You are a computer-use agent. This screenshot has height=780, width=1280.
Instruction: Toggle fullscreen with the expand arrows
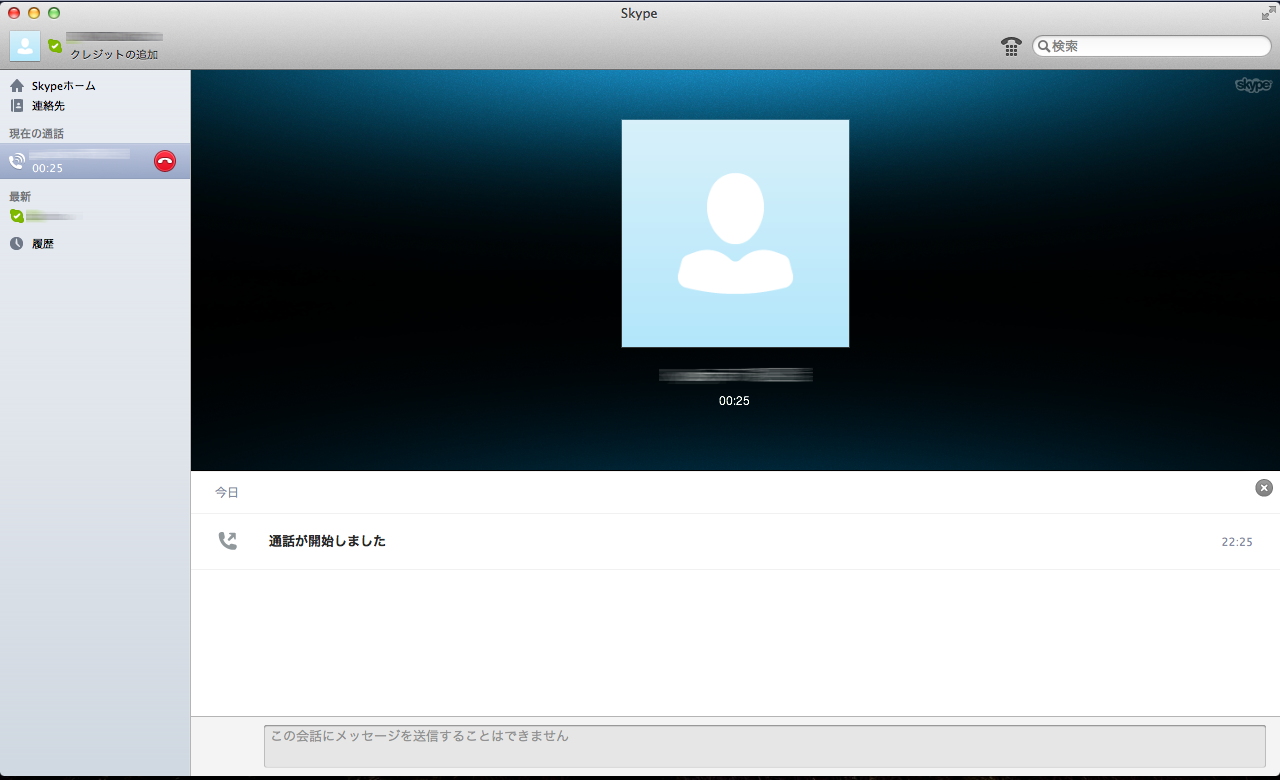tap(1268, 13)
